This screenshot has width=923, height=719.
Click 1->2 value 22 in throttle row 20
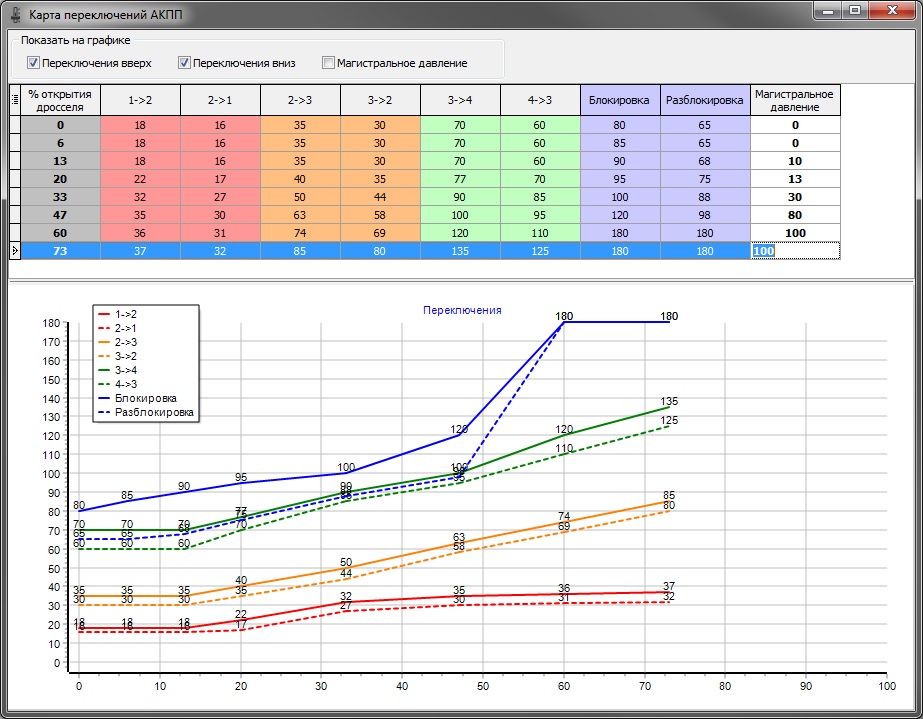tap(141, 179)
